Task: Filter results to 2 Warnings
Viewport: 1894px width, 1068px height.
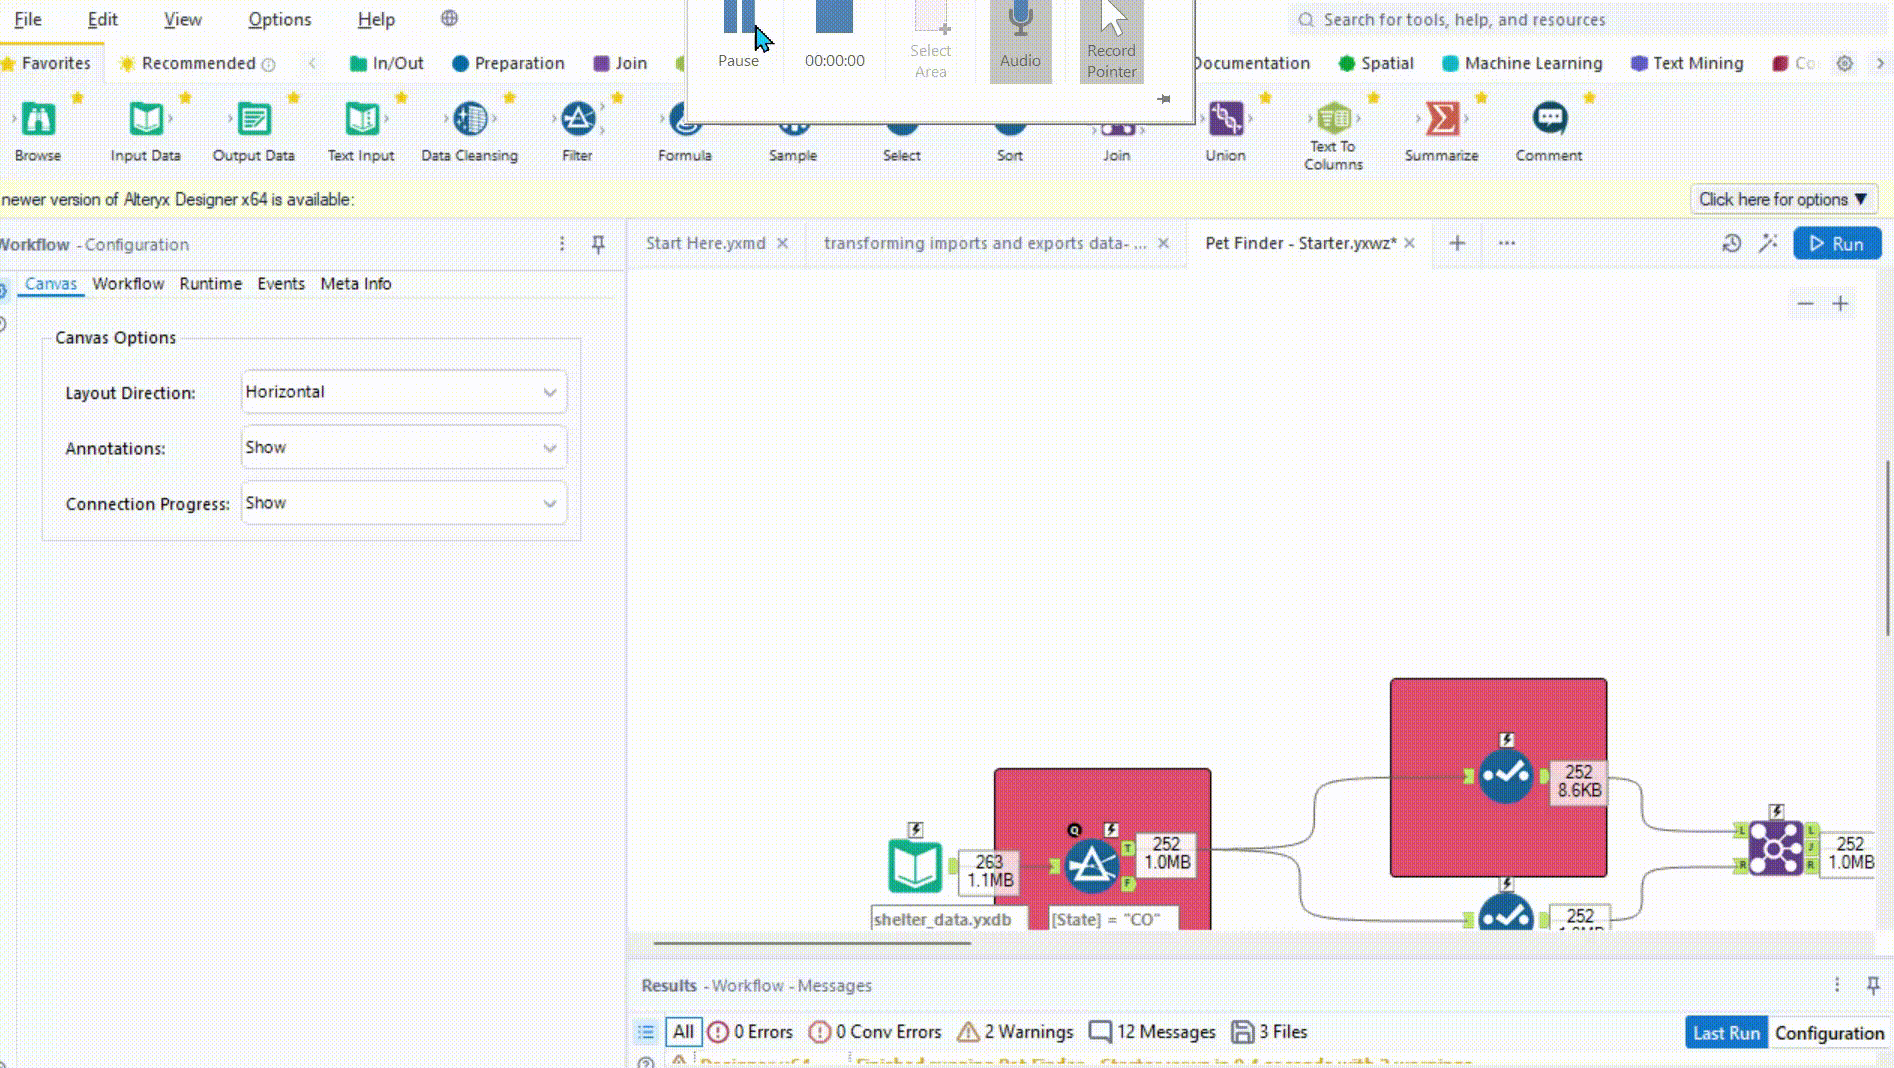Action: click(1015, 1031)
